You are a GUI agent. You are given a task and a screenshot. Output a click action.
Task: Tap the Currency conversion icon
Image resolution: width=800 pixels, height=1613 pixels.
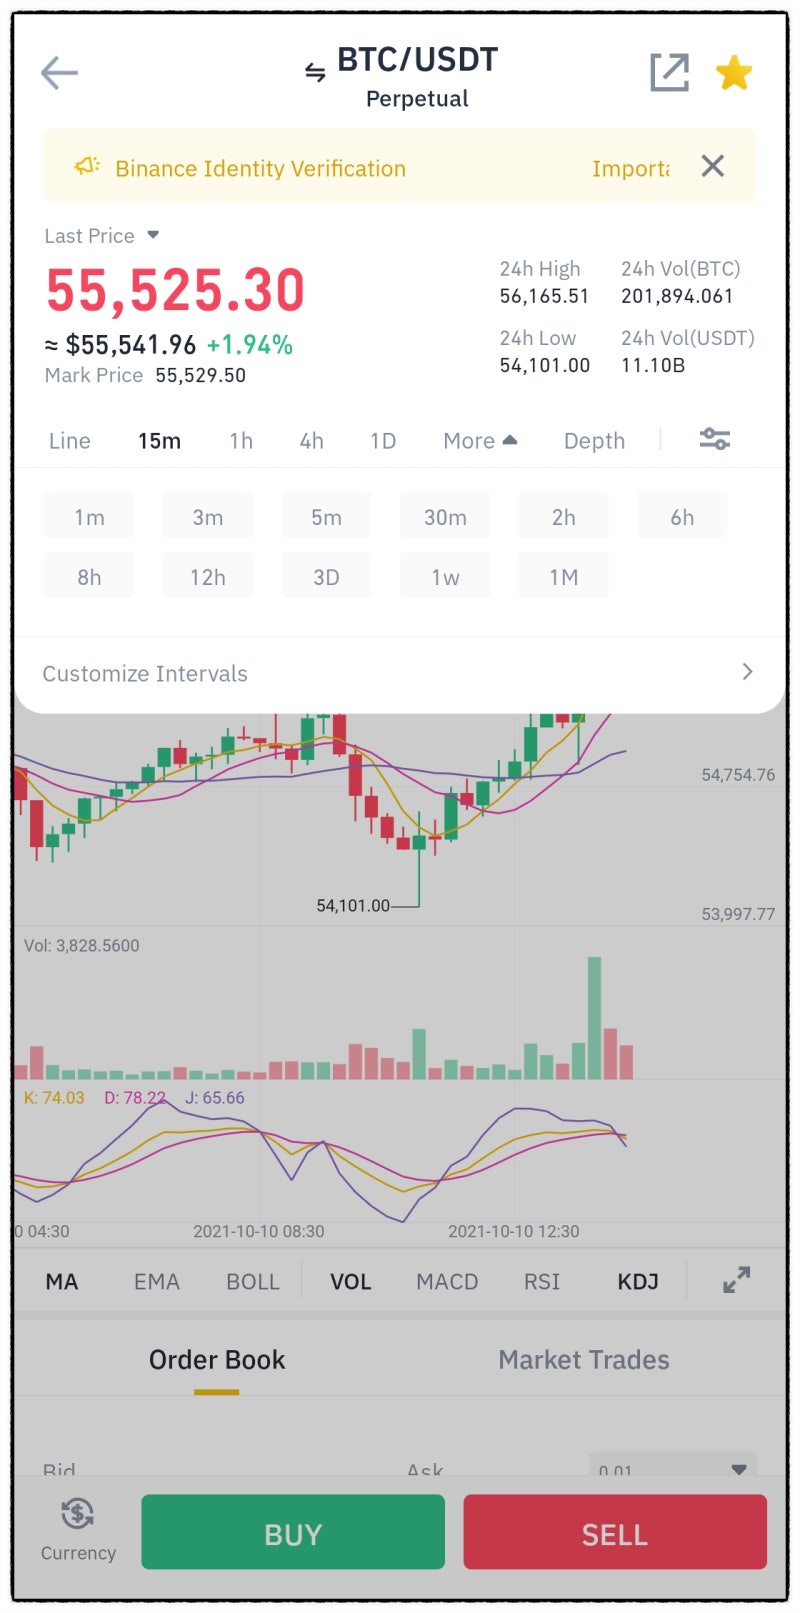(78, 1514)
